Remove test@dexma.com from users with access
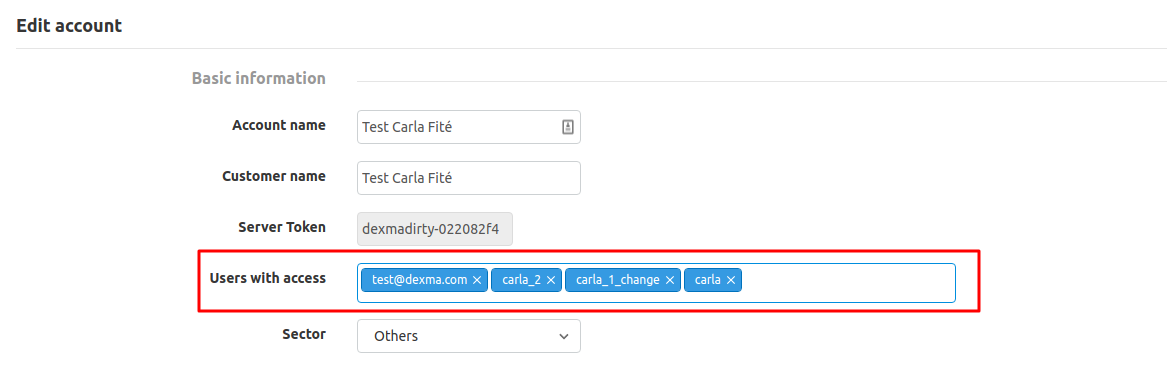This screenshot has height=367, width=1167. click(477, 280)
